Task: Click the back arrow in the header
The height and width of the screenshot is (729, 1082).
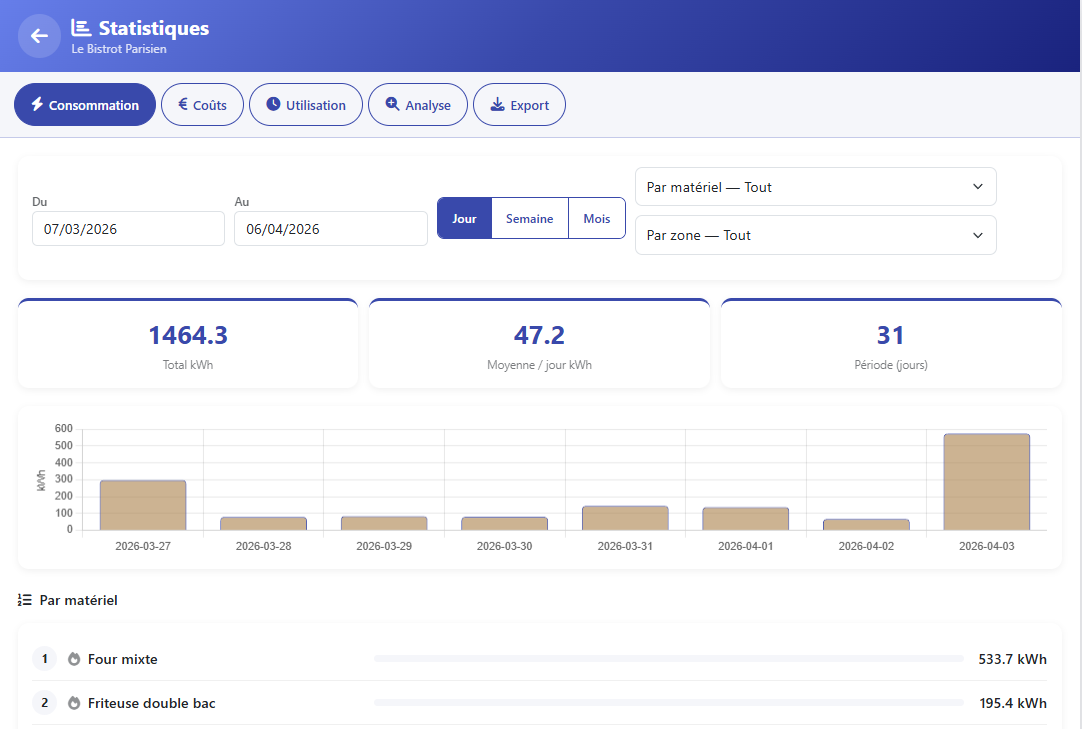Action: pyautogui.click(x=39, y=36)
